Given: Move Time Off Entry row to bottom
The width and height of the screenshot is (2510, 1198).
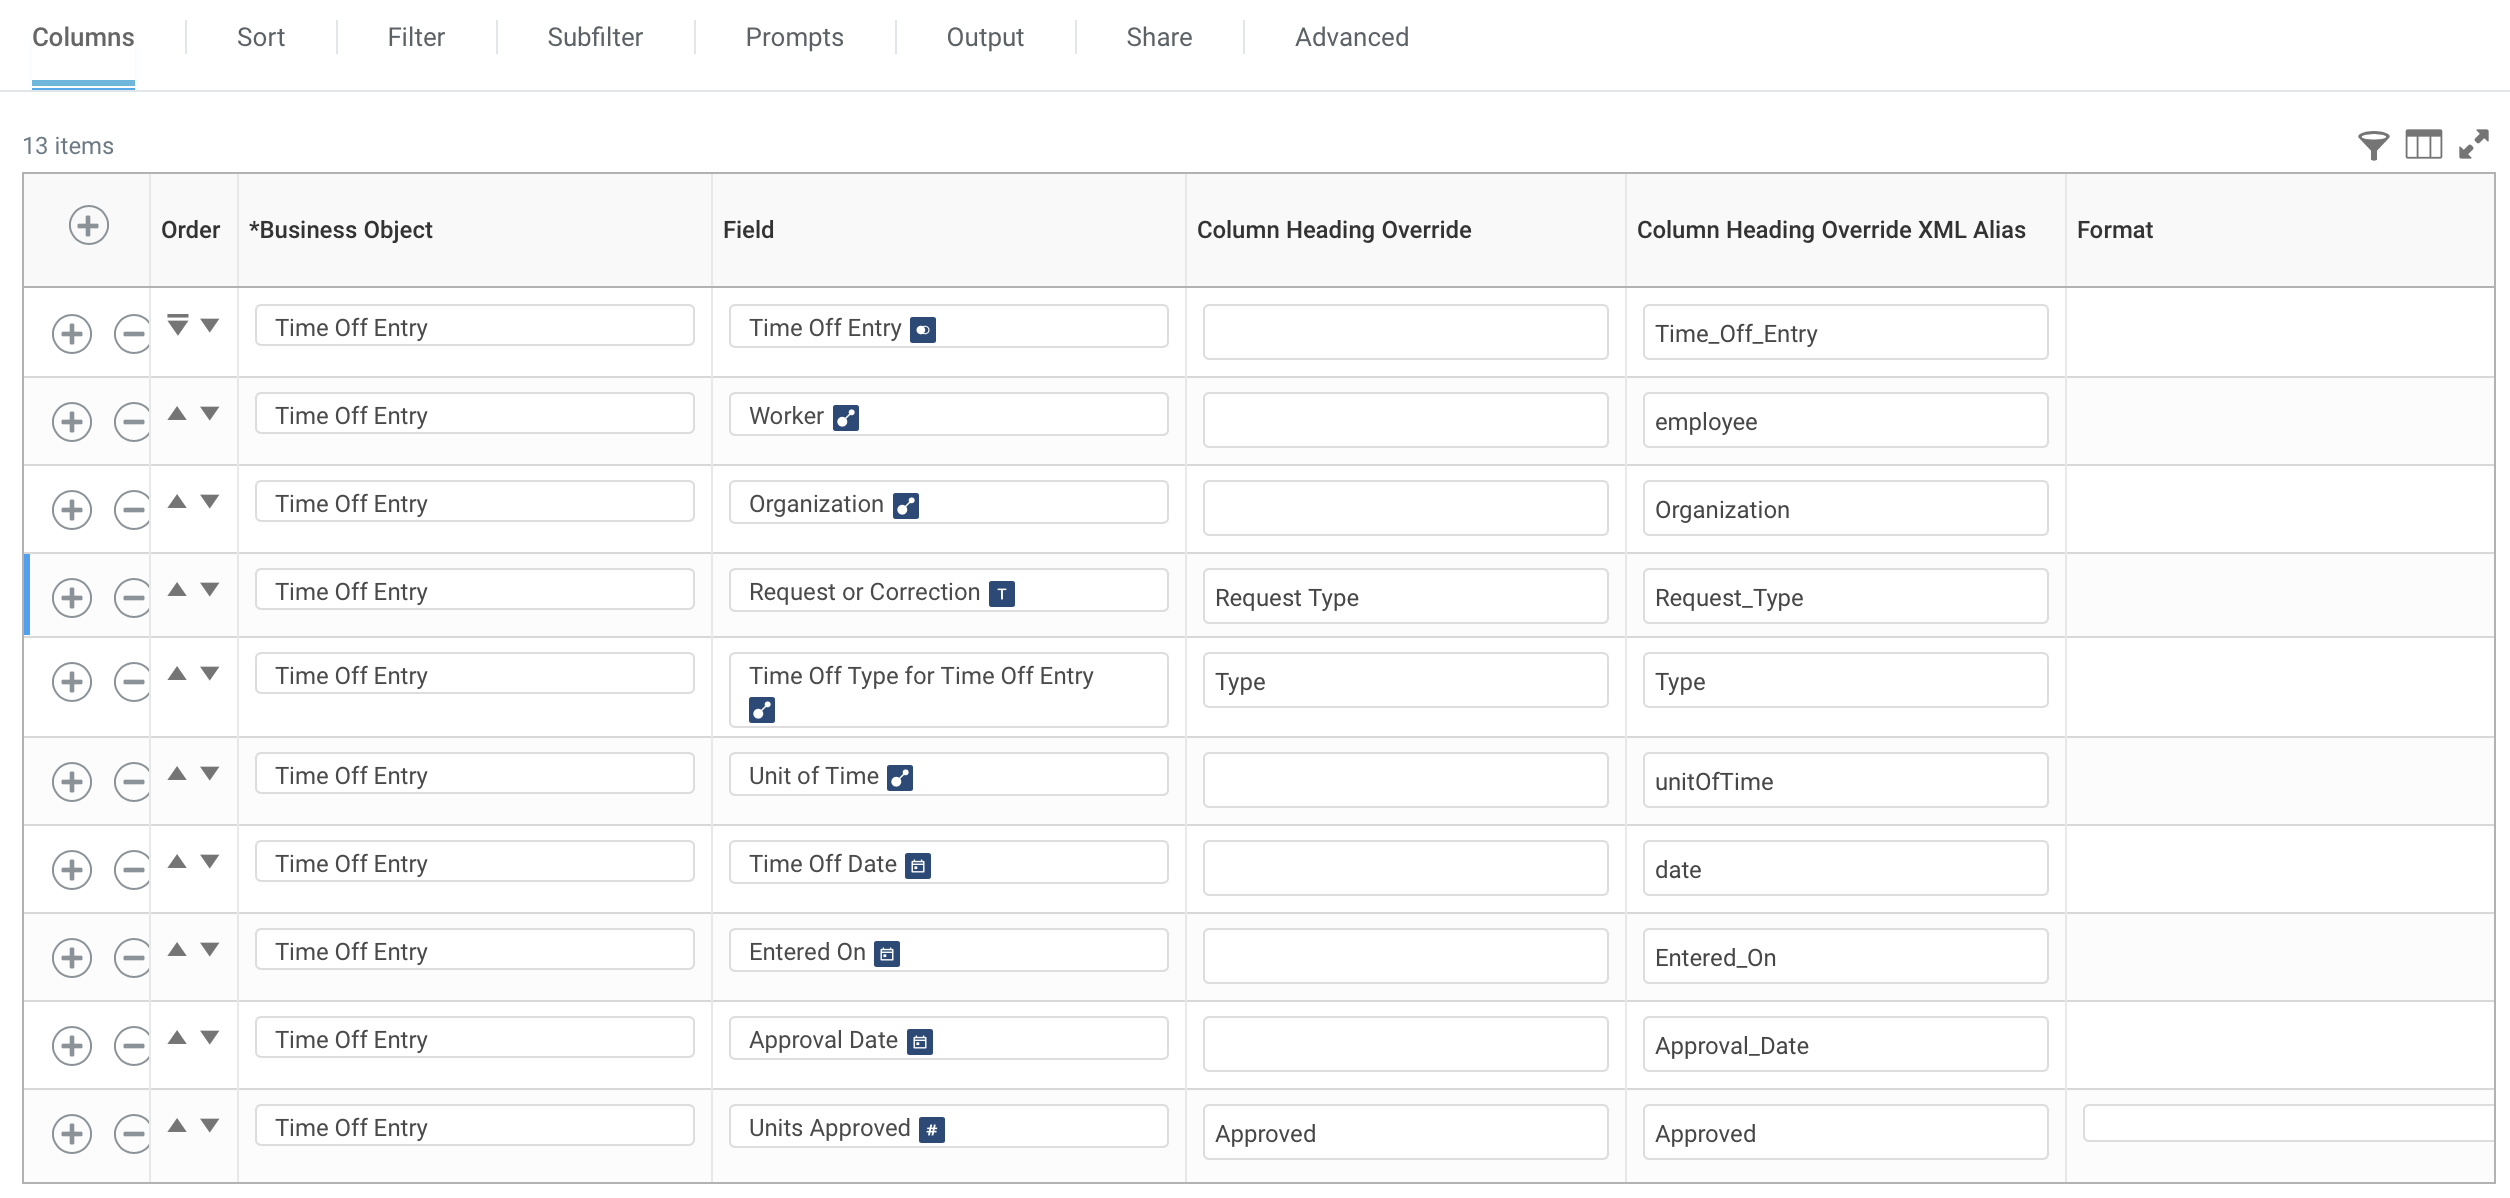Looking at the screenshot, I should [177, 325].
